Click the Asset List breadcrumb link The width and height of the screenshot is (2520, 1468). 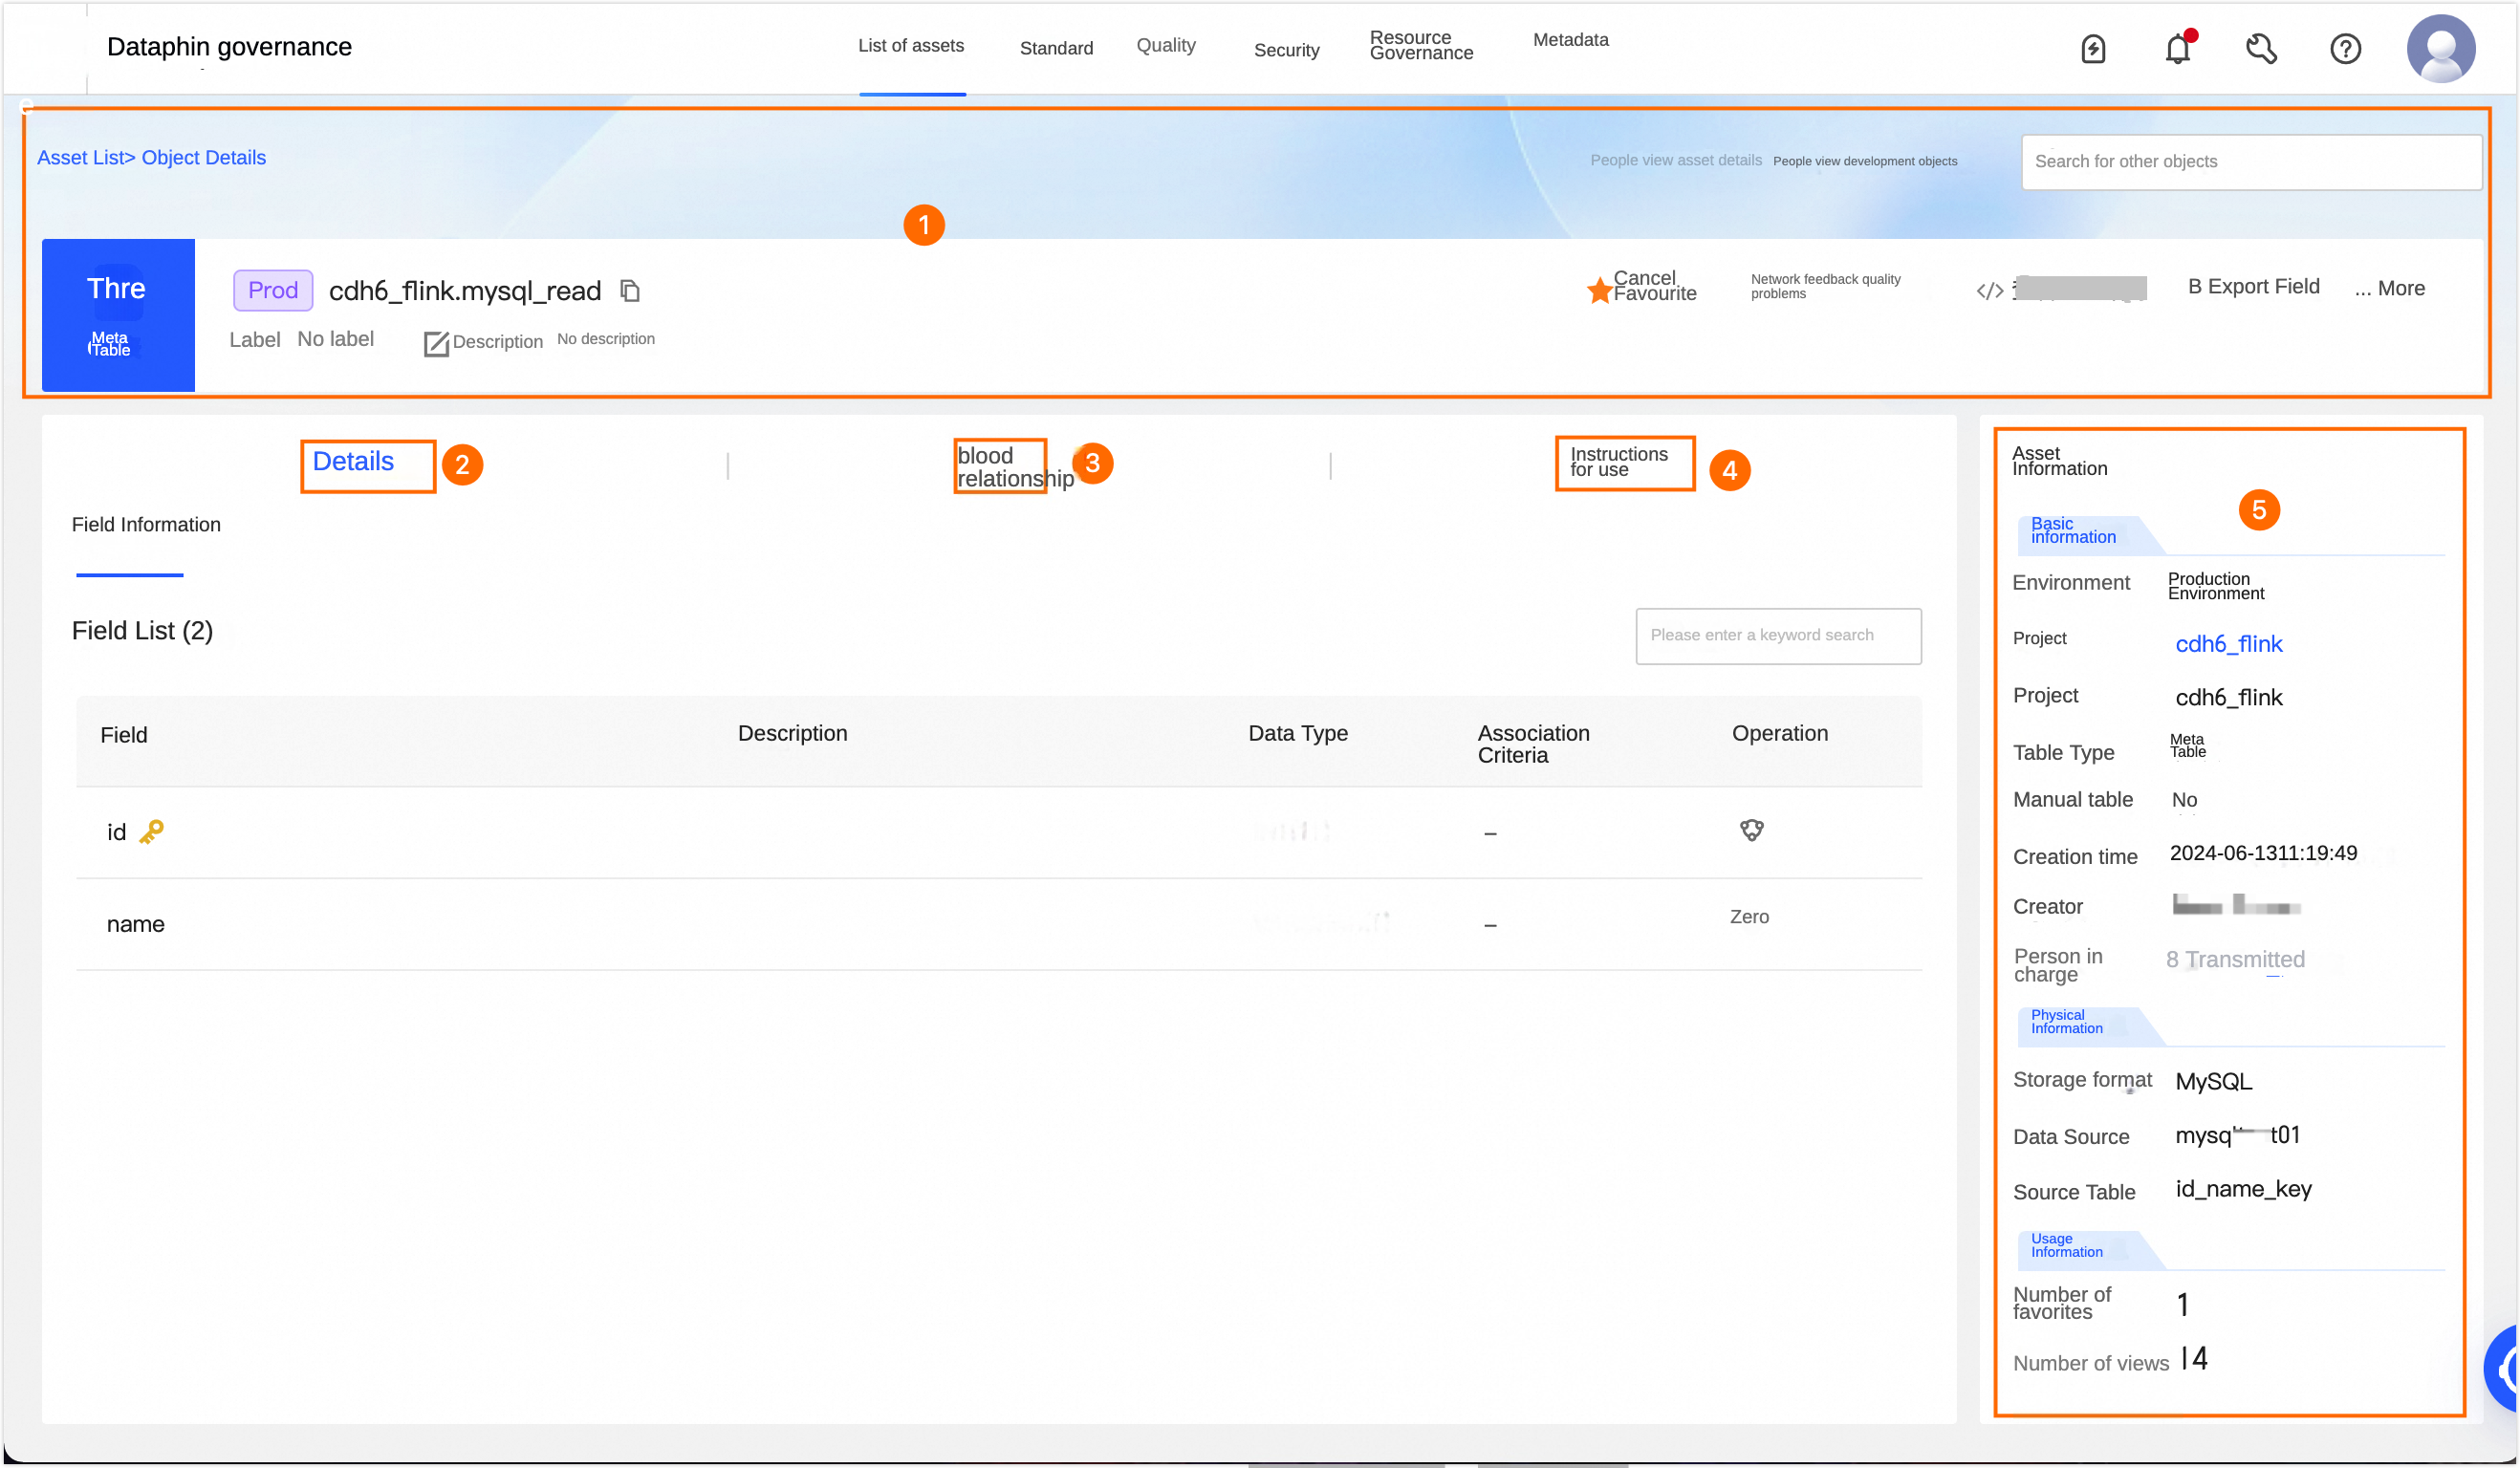80,158
